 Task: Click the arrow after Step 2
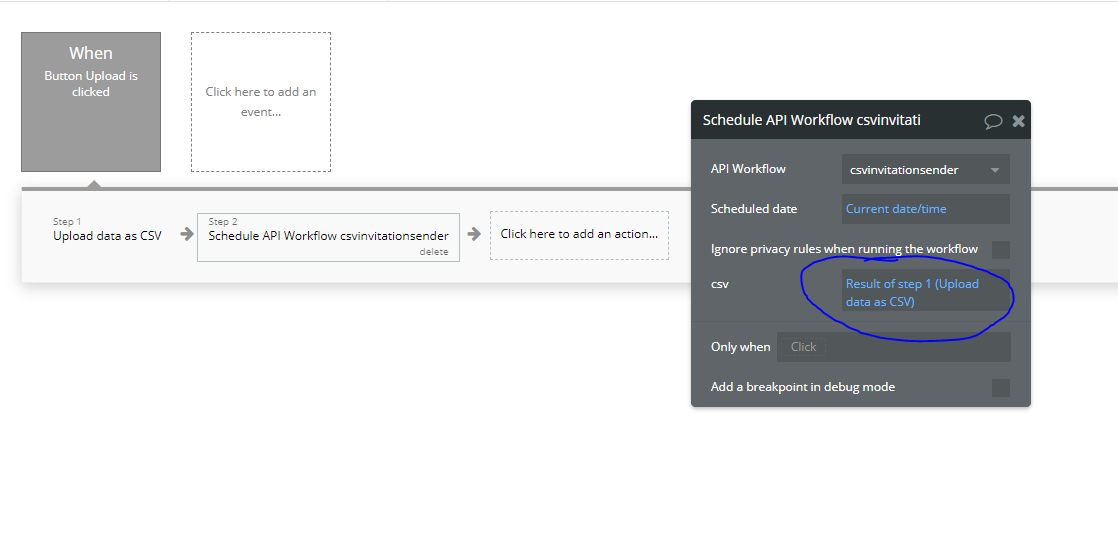click(474, 234)
